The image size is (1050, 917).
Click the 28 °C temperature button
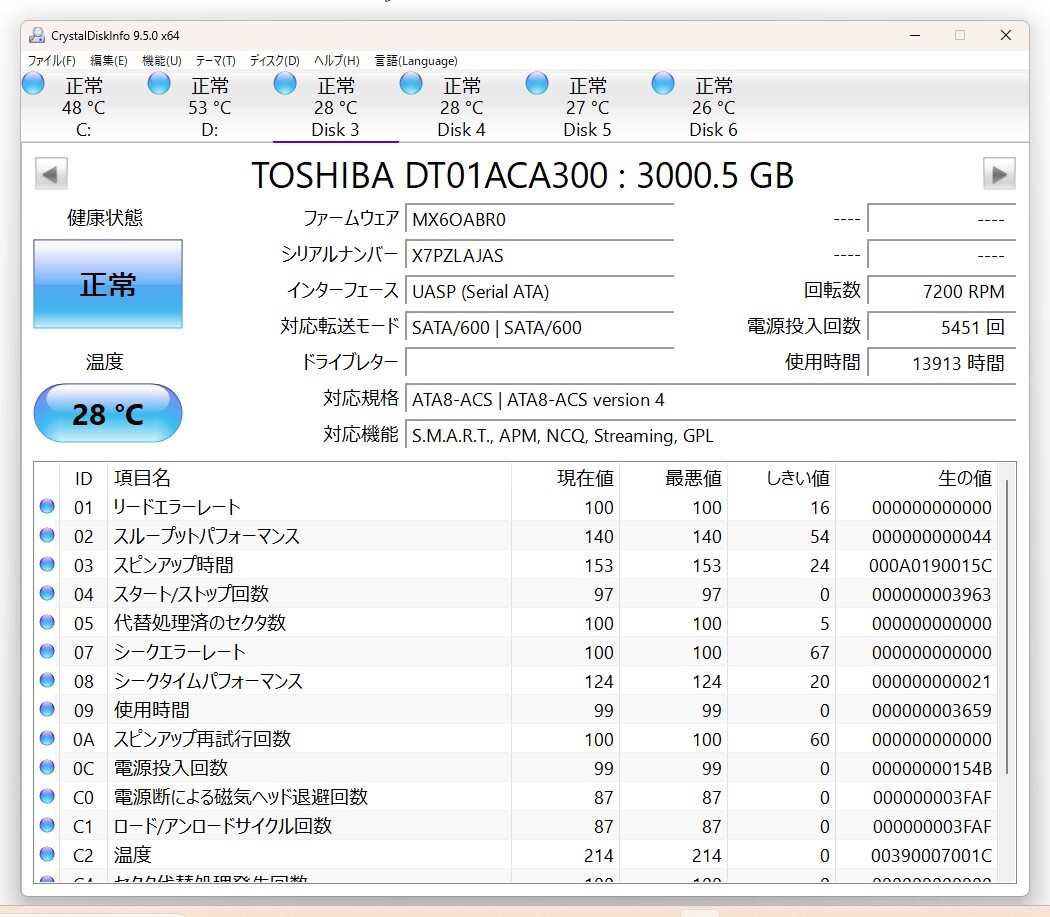pyautogui.click(x=108, y=413)
